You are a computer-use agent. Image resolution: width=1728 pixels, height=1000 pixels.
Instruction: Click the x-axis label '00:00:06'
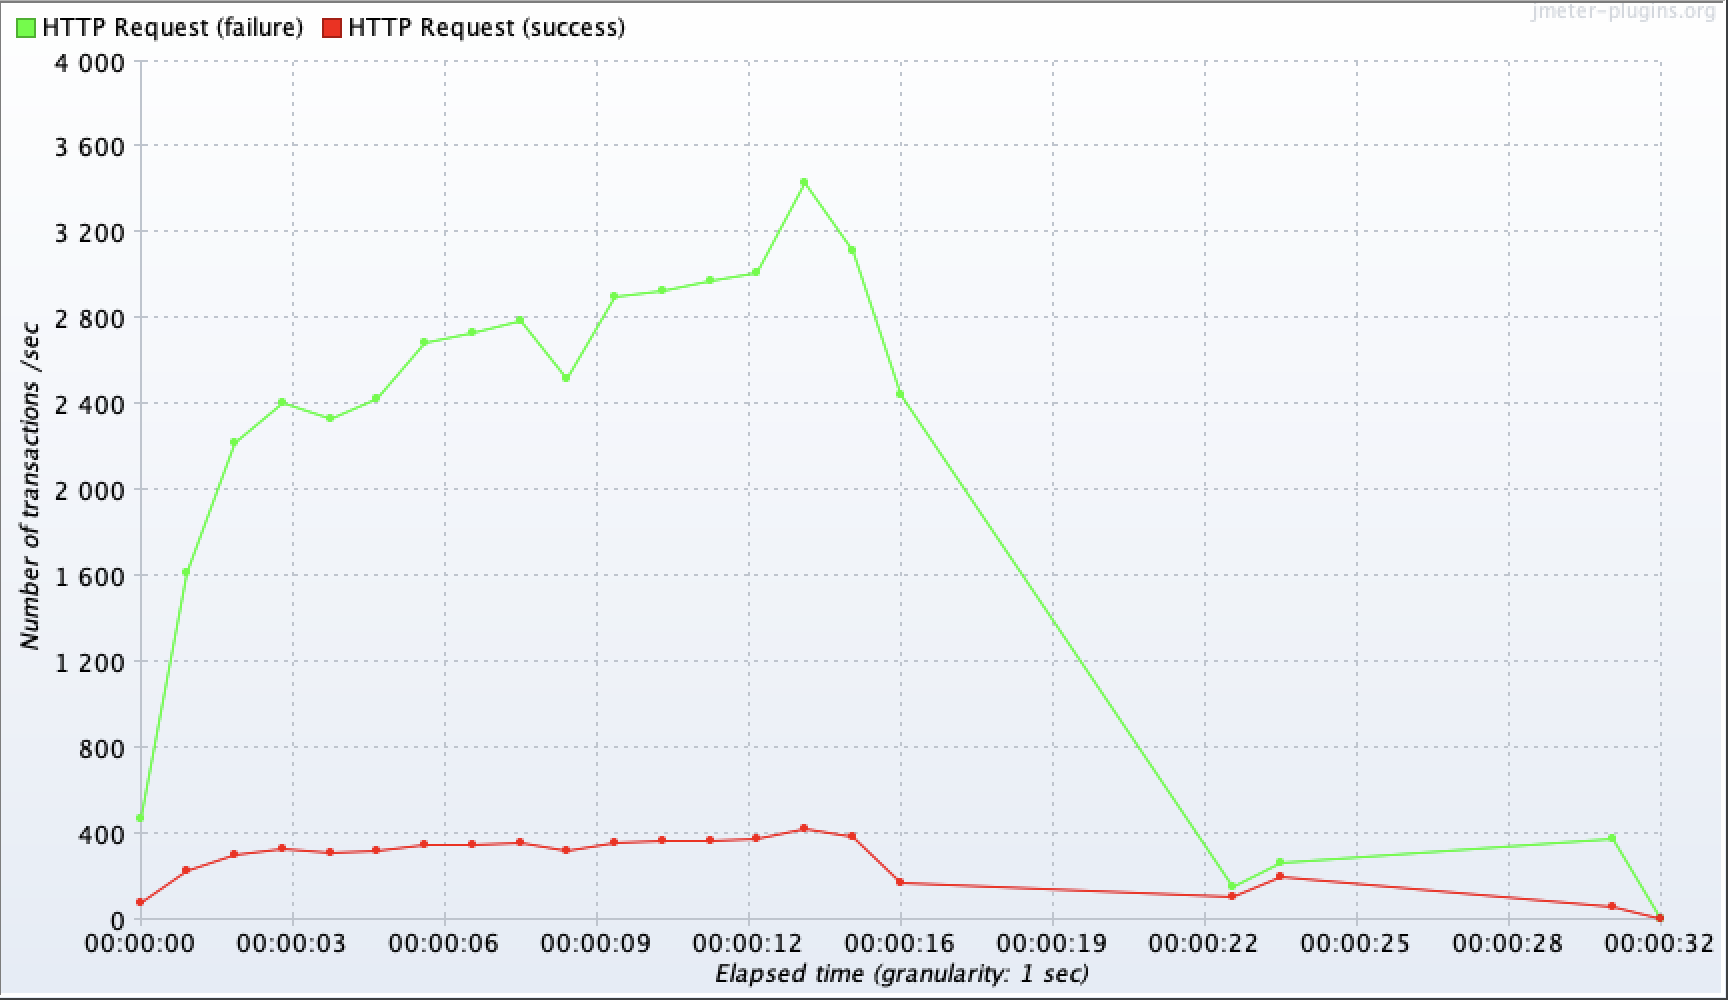pos(444,944)
